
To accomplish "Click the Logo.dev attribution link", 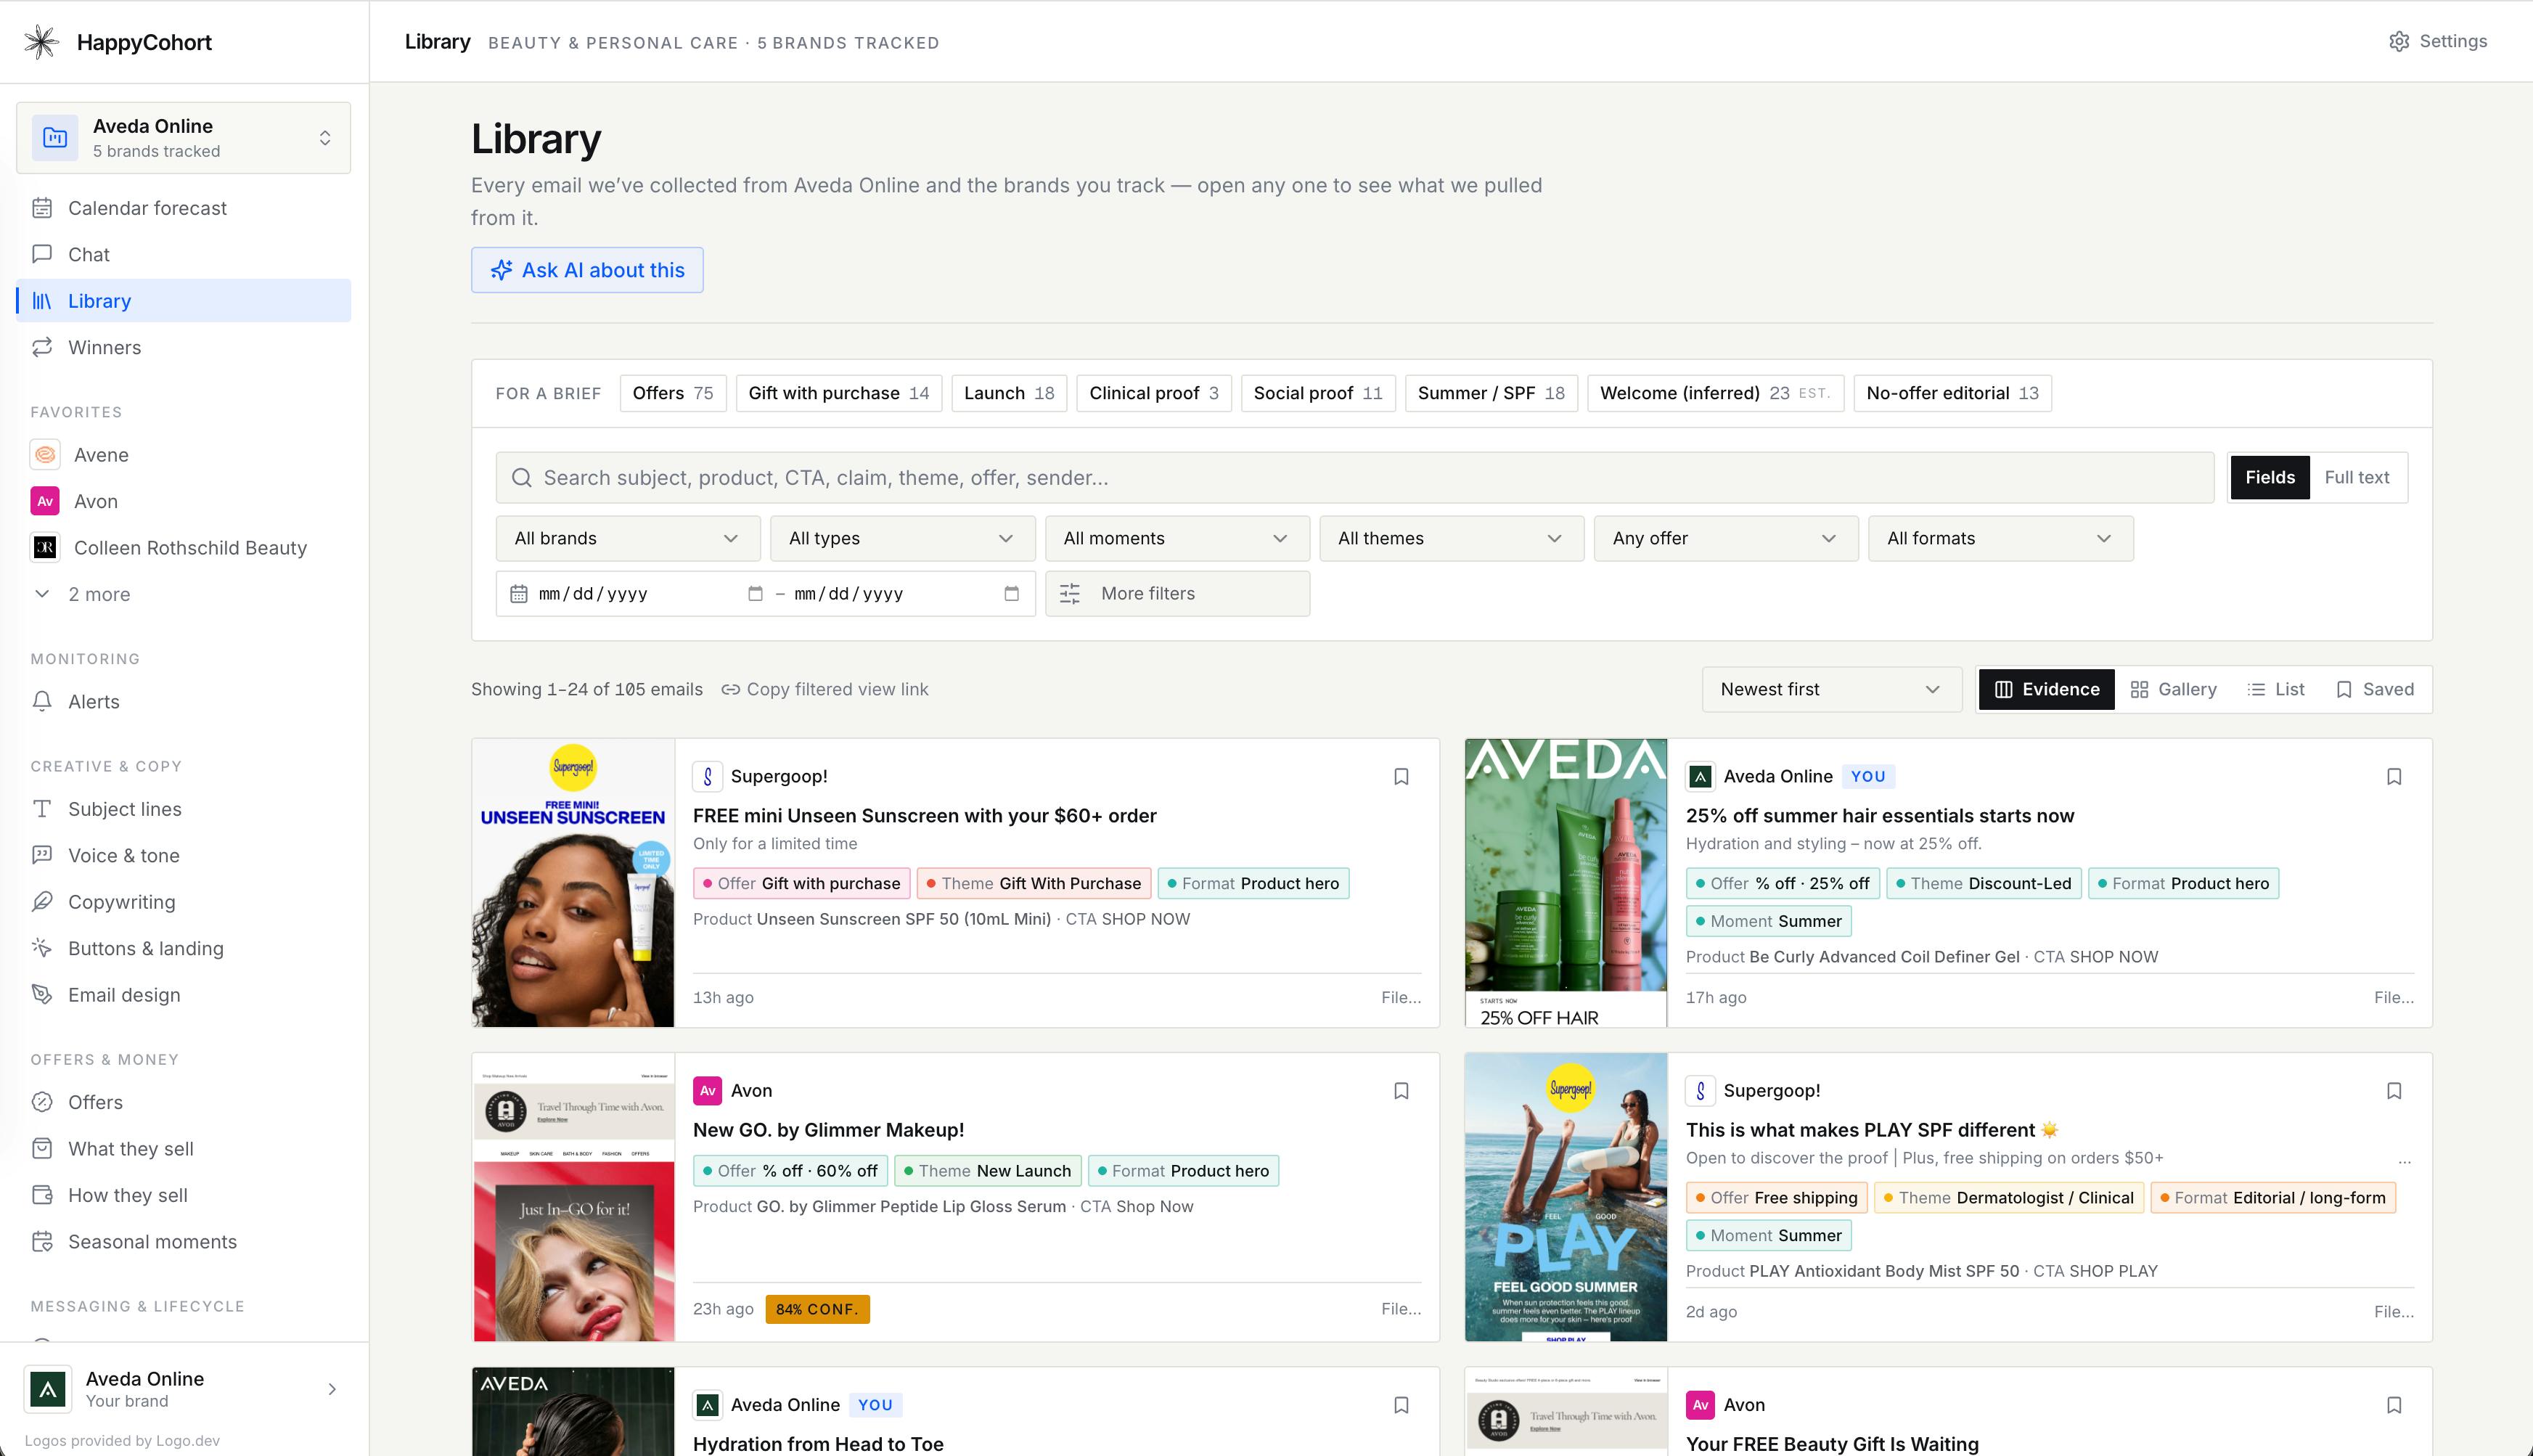I will tap(122, 1440).
